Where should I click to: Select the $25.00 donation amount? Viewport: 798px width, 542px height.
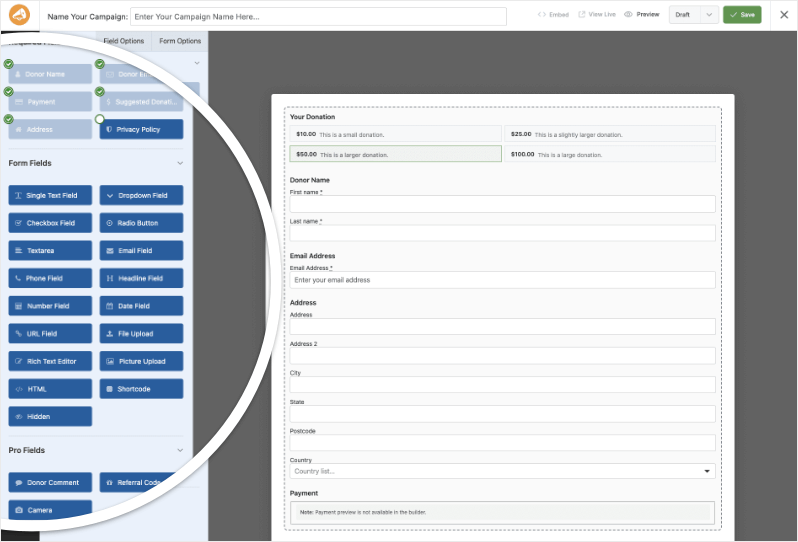610,134
